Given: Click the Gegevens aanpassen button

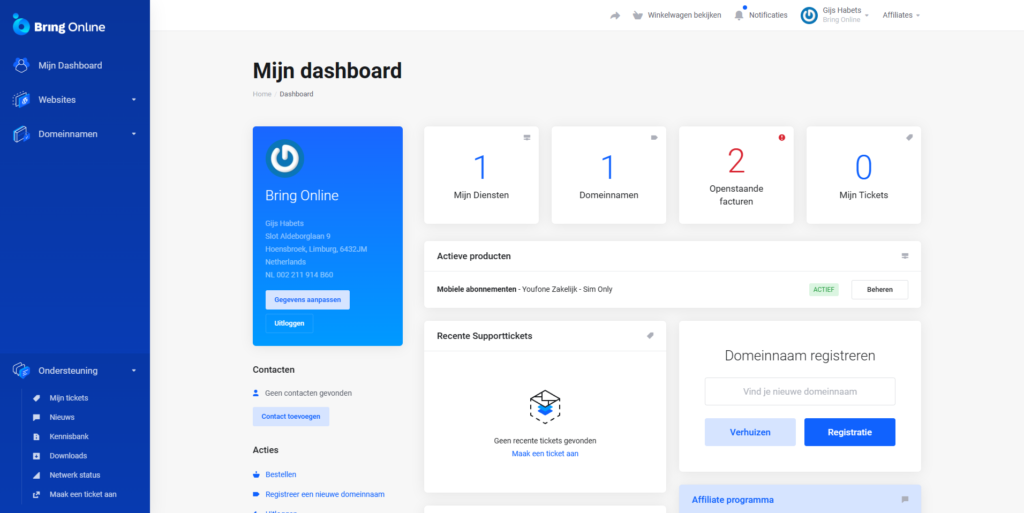Looking at the screenshot, I should [307, 300].
